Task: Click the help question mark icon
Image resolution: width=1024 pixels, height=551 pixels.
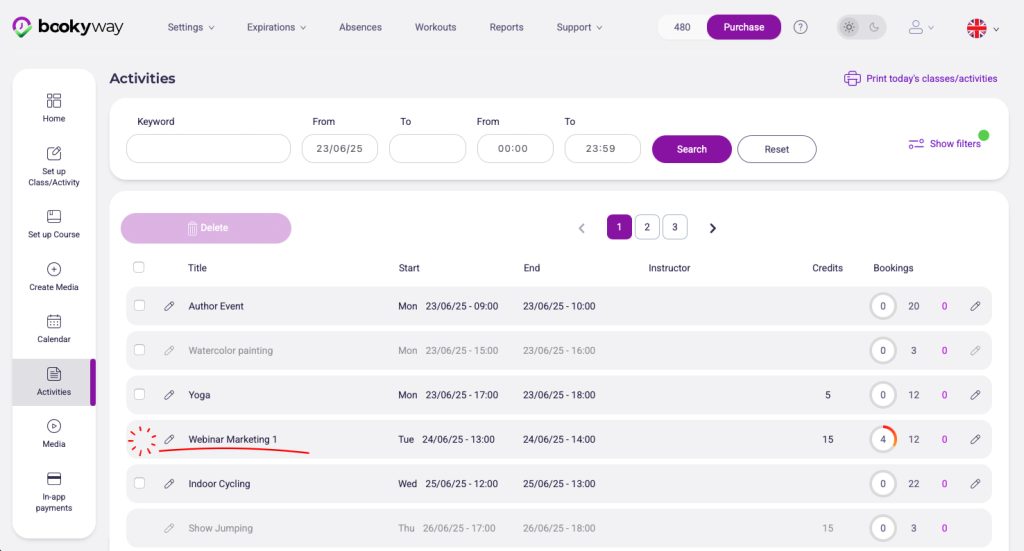Action: [x=800, y=27]
